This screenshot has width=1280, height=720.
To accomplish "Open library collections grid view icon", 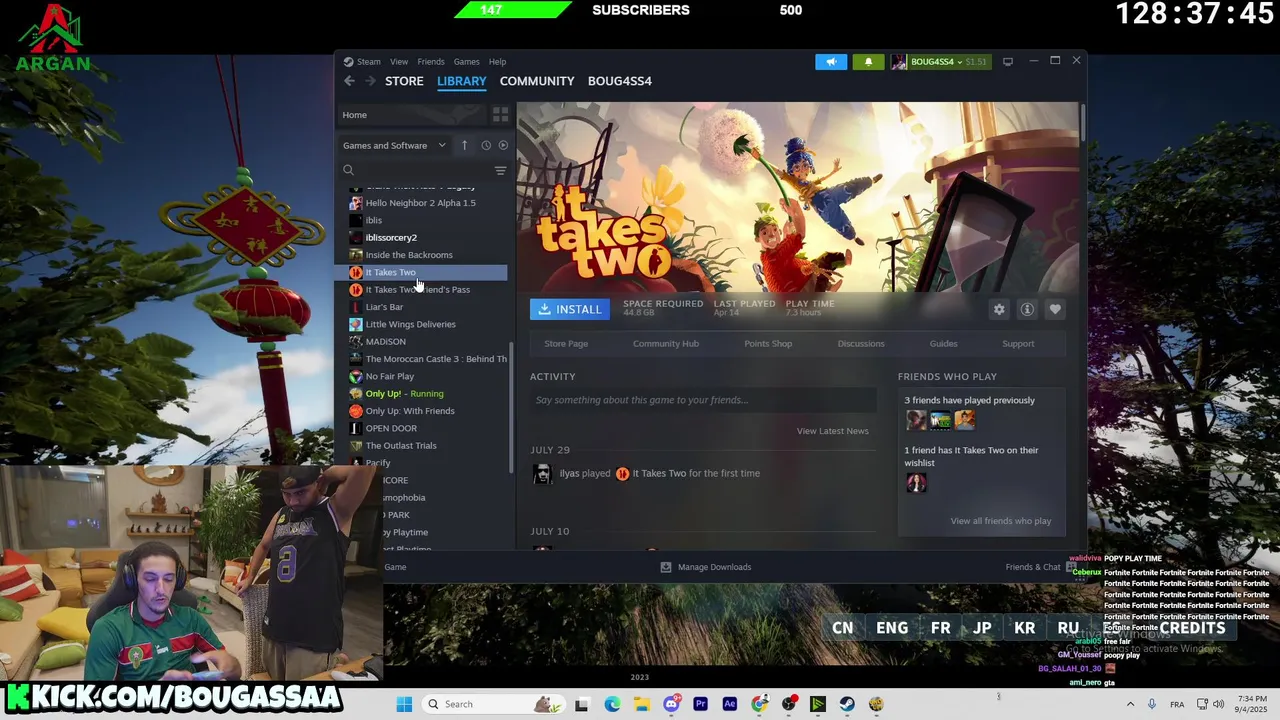I will 501,115.
